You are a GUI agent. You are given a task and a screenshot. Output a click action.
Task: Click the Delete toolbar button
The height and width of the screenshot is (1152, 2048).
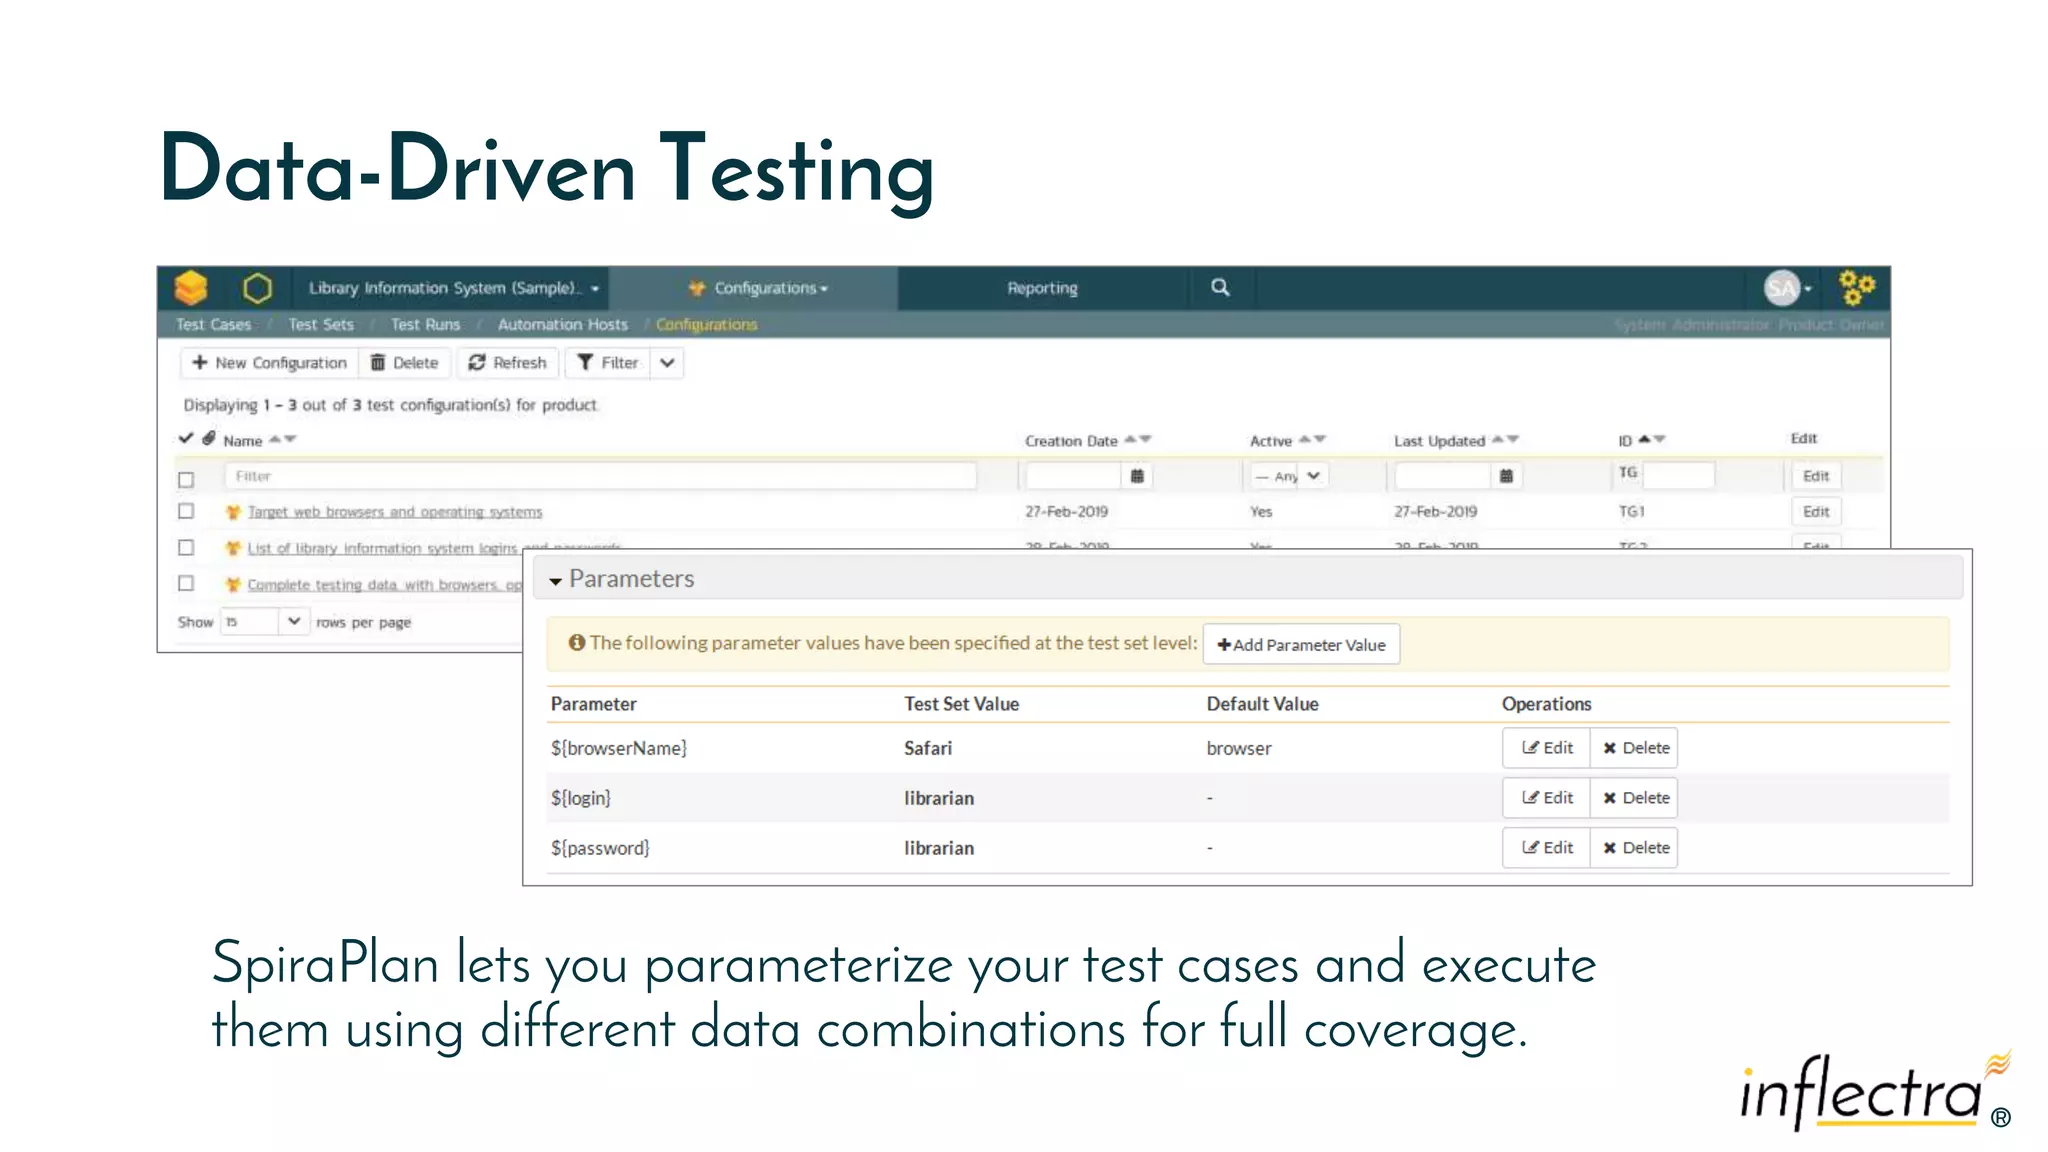pyautogui.click(x=405, y=363)
